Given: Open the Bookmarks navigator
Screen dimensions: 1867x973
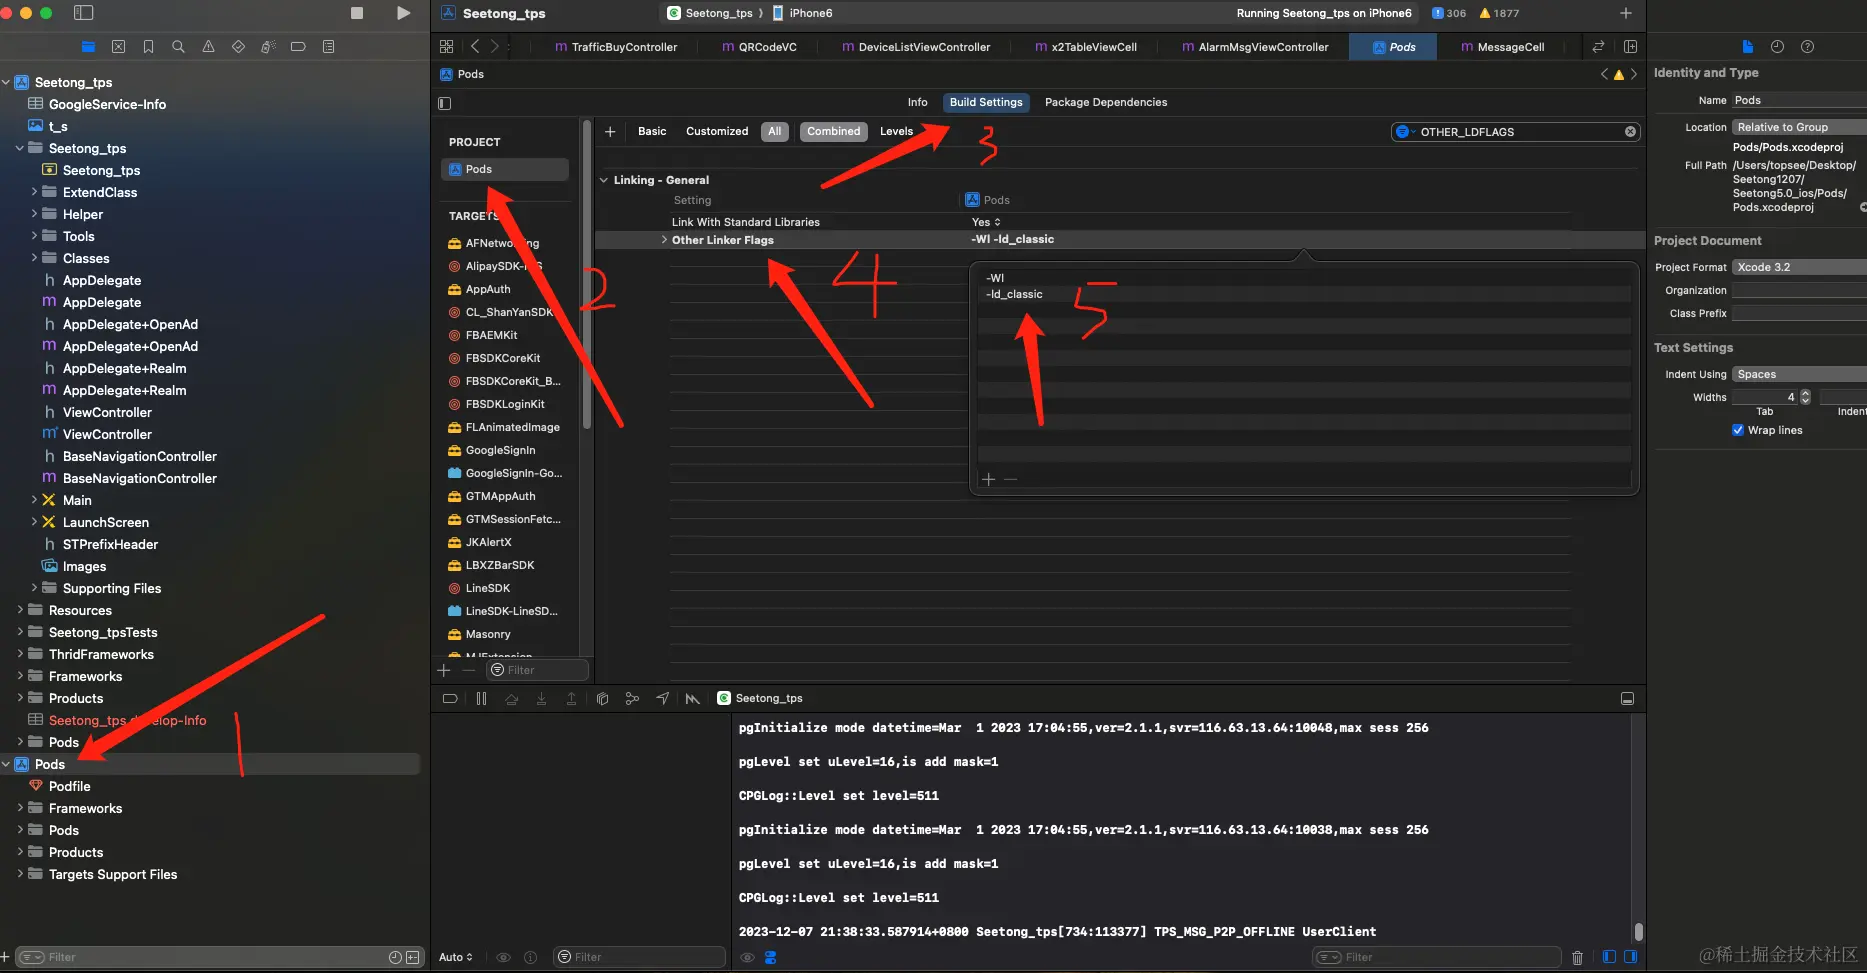Looking at the screenshot, I should (149, 47).
